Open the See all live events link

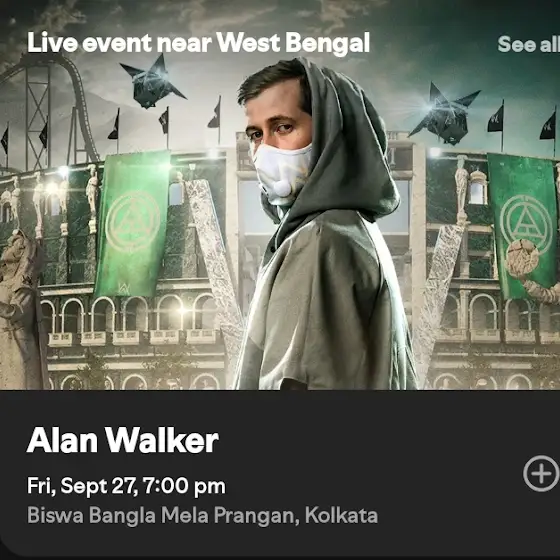529,44
